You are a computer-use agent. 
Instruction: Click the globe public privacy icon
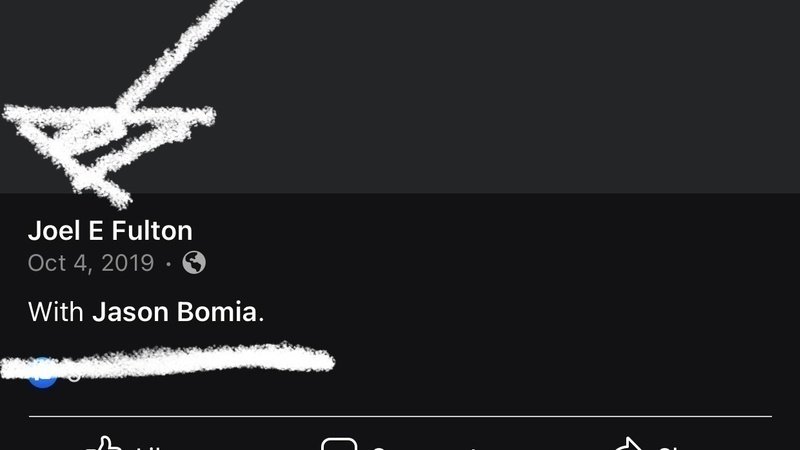tap(194, 263)
